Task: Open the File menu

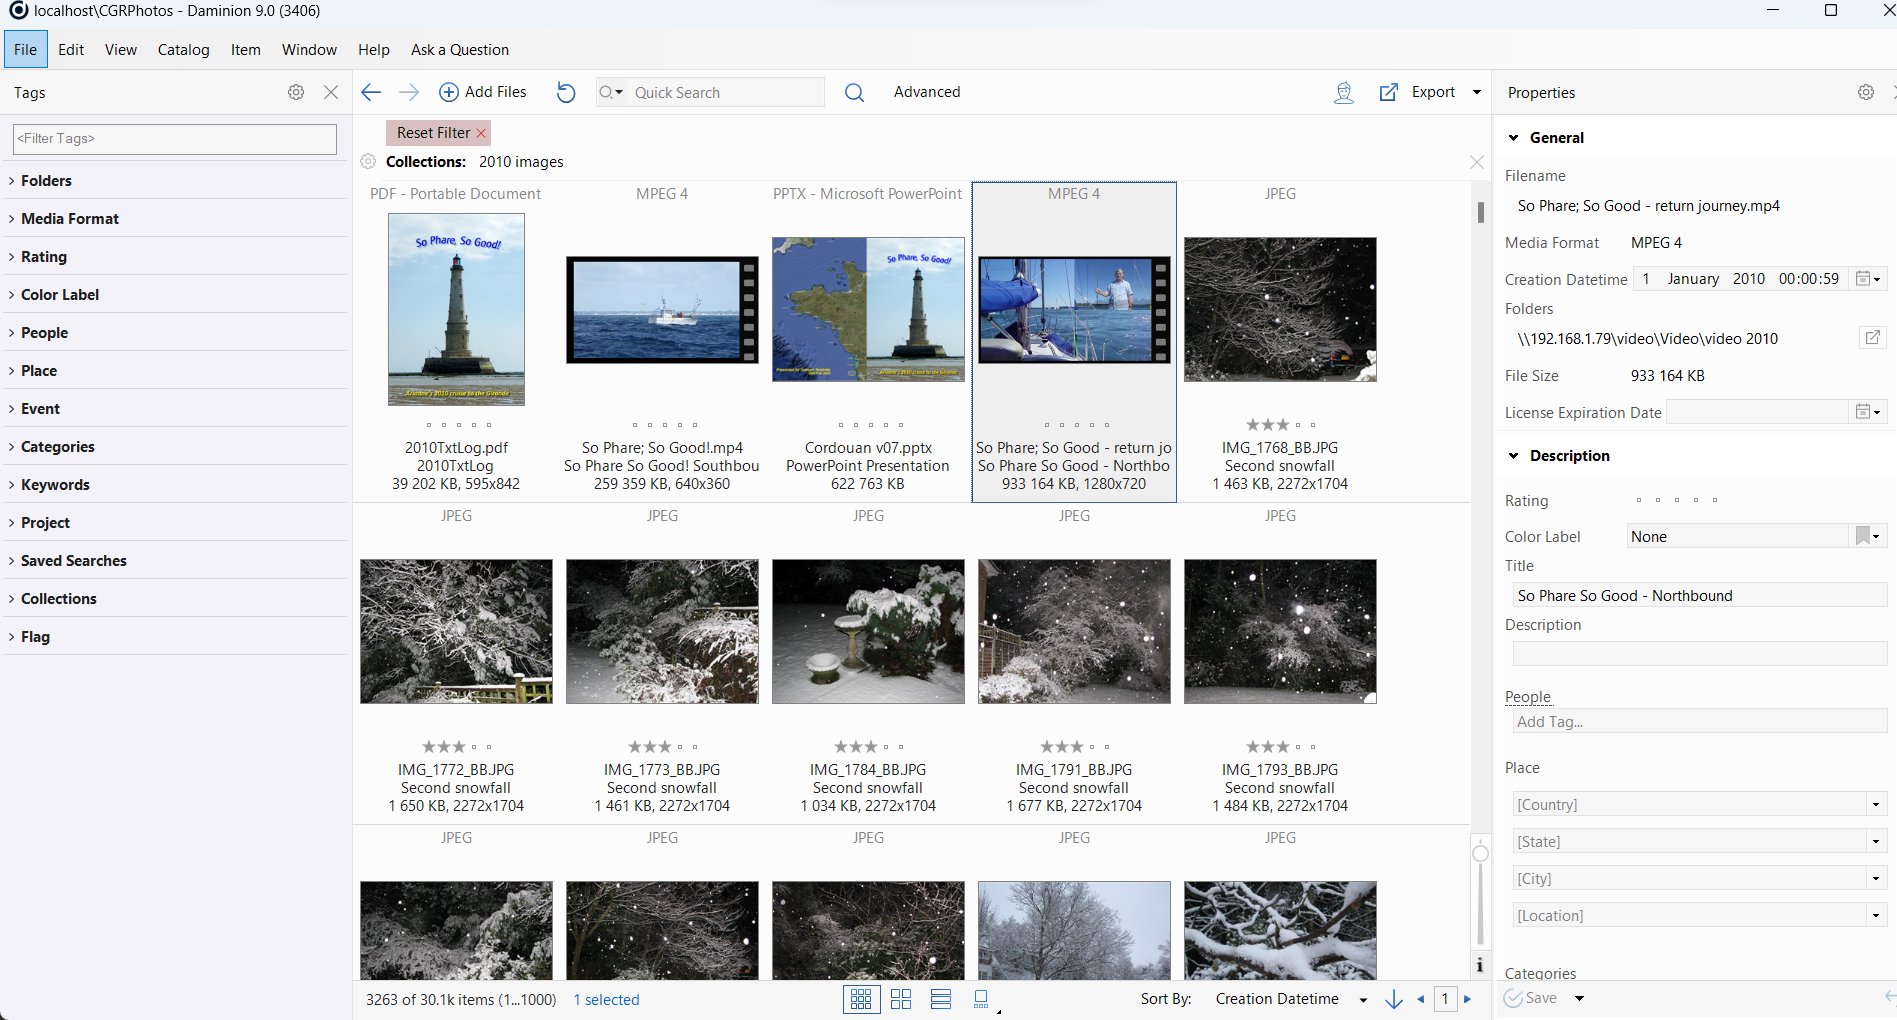Action: point(25,50)
